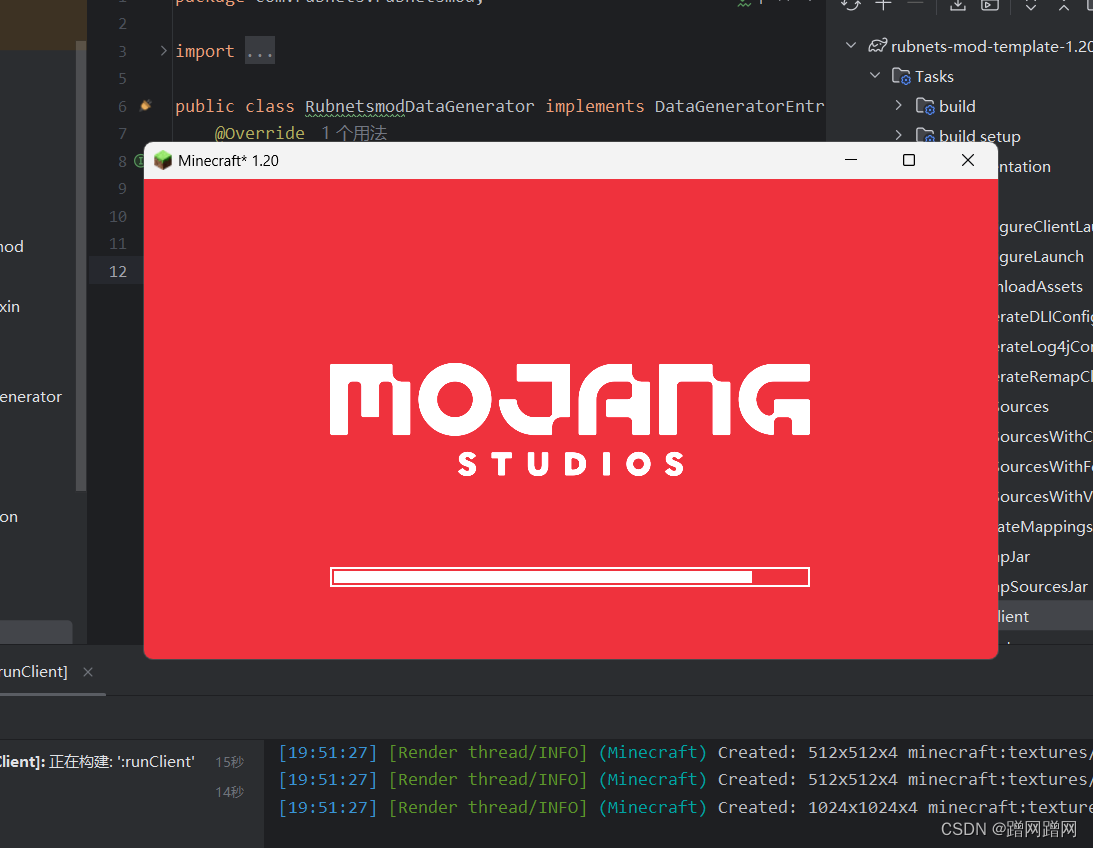Viewport: 1093px width, 848px height.
Task: Click line number 12 in the gutter
Action: 118,272
